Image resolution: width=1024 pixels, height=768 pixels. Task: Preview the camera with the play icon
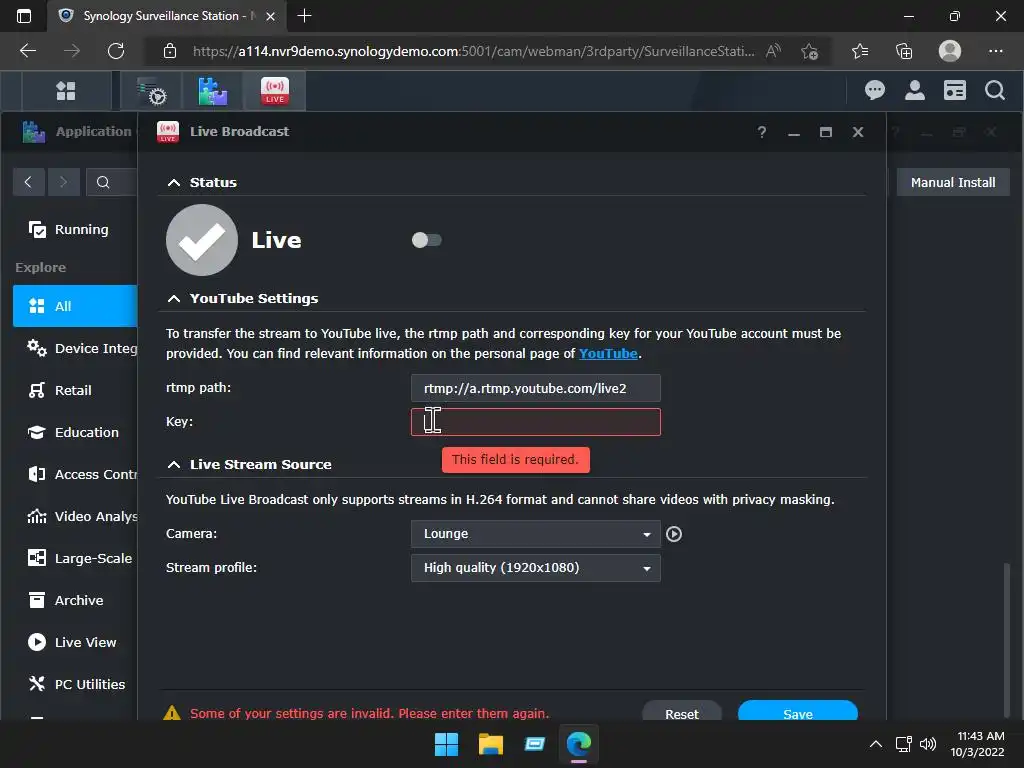674,534
